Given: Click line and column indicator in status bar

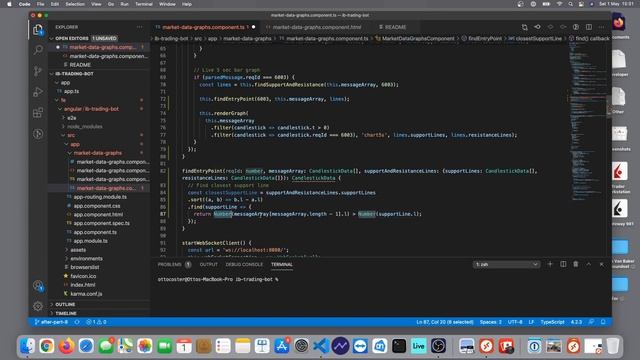Looking at the screenshot, I should (x=444, y=322).
